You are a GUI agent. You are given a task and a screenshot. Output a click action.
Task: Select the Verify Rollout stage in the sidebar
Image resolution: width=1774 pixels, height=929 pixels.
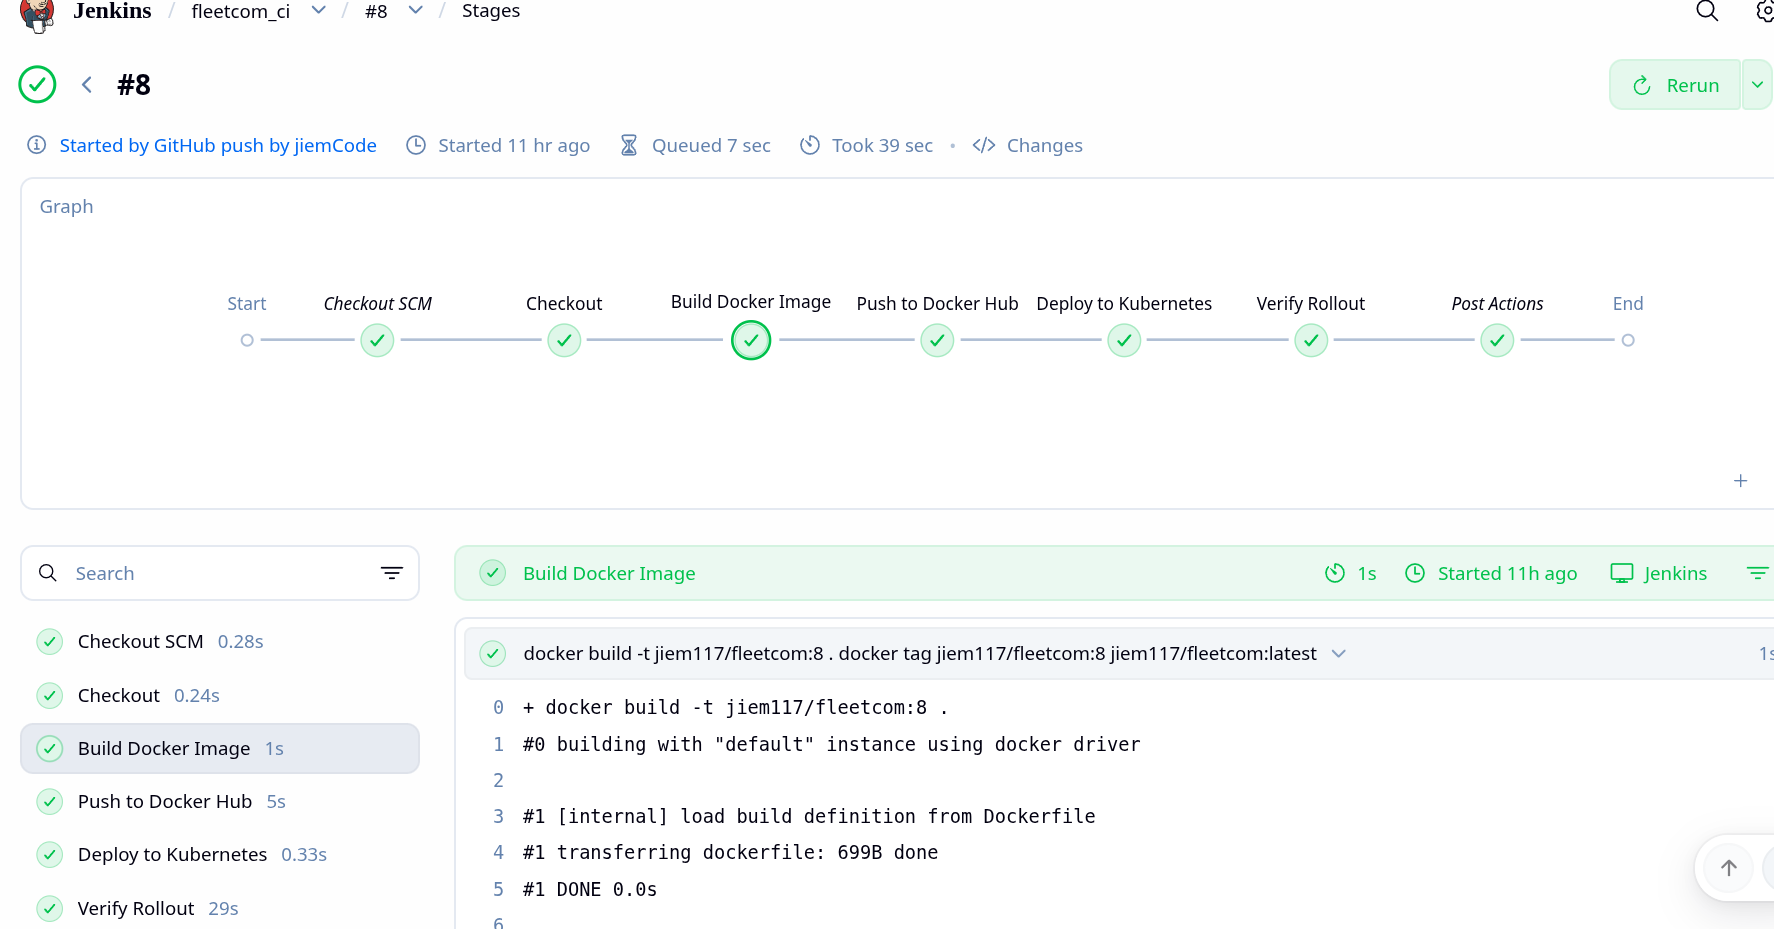(135, 907)
